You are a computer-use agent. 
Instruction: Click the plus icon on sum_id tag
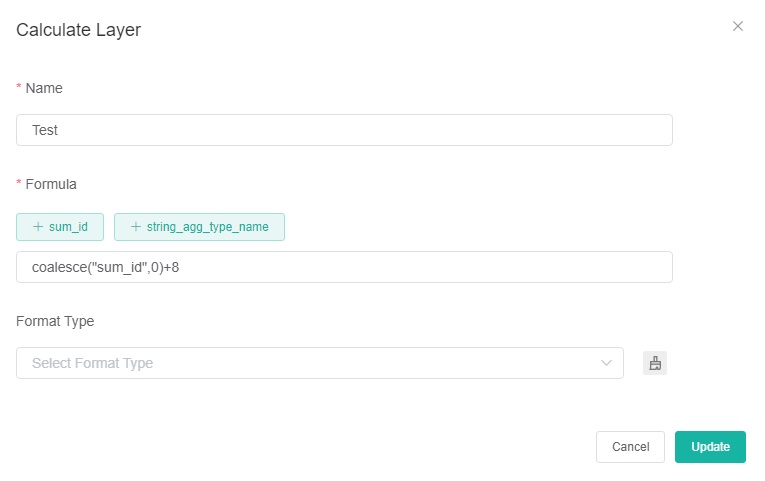38,227
